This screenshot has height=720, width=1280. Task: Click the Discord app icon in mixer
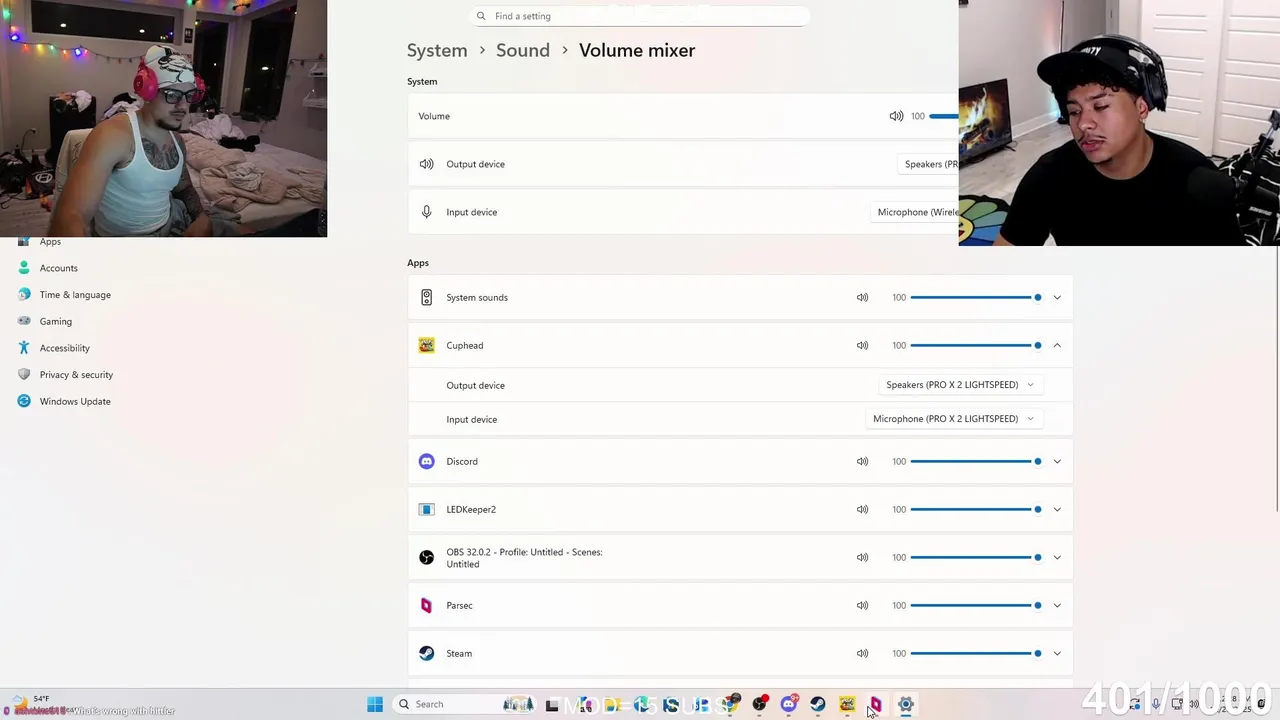[427, 461]
